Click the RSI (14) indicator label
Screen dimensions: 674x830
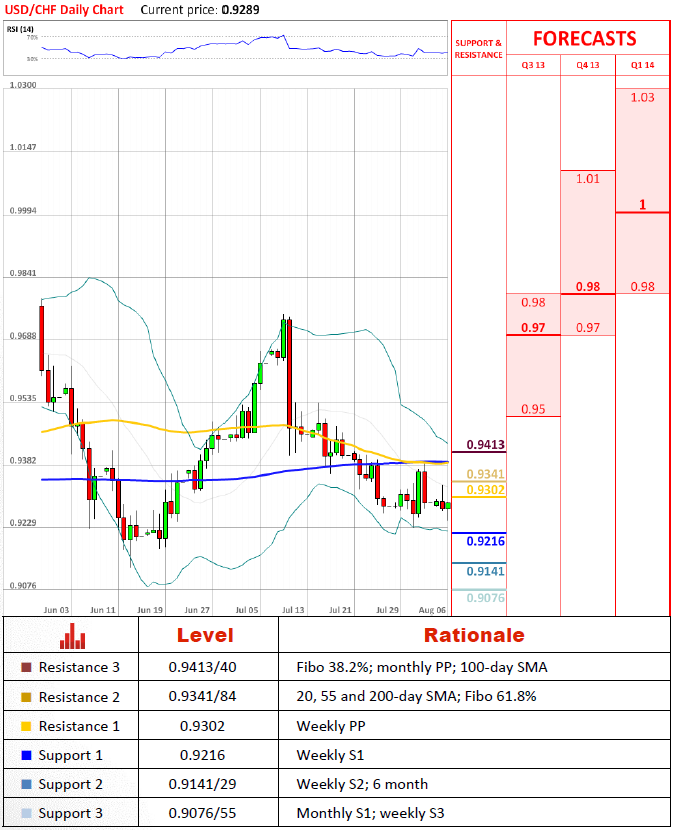pyautogui.click(x=20, y=29)
